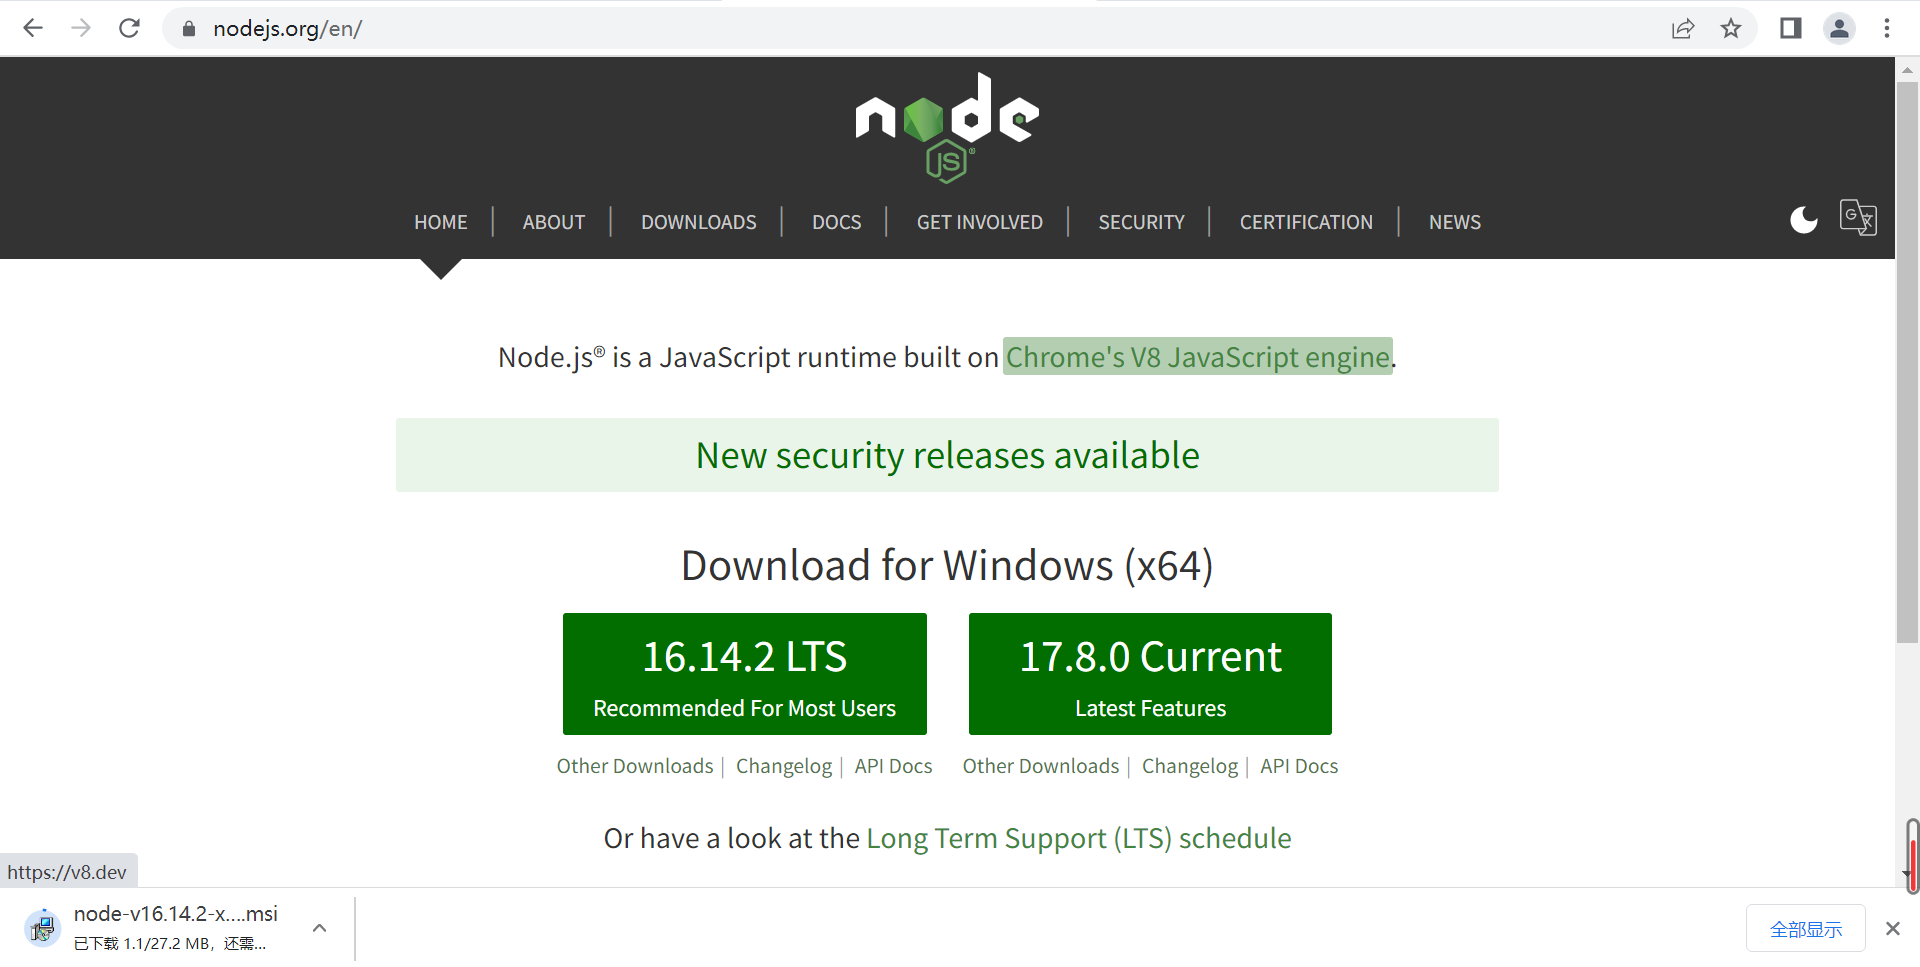
Task: Click the address bar URL
Action: click(x=288, y=28)
